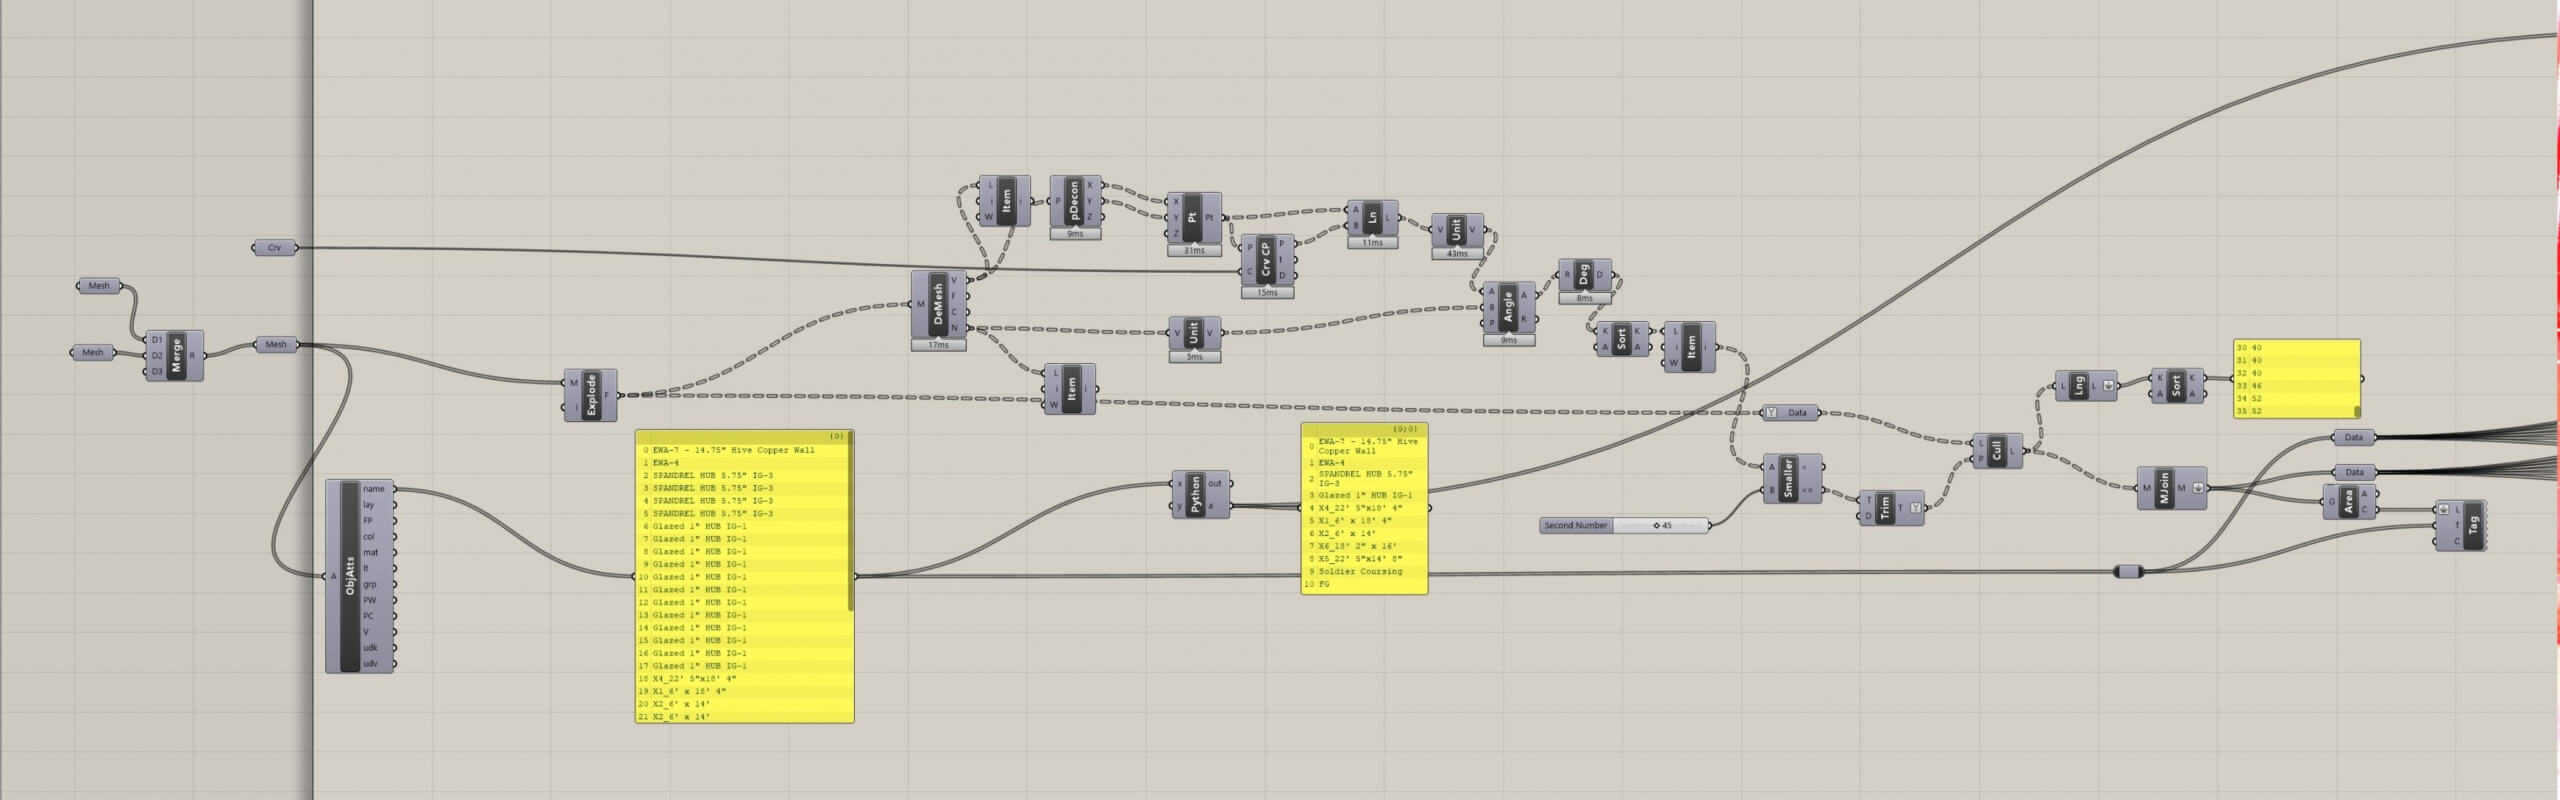The image size is (2560, 800).
Task: Click the Smaller comparison component
Action: [x=1787, y=478]
